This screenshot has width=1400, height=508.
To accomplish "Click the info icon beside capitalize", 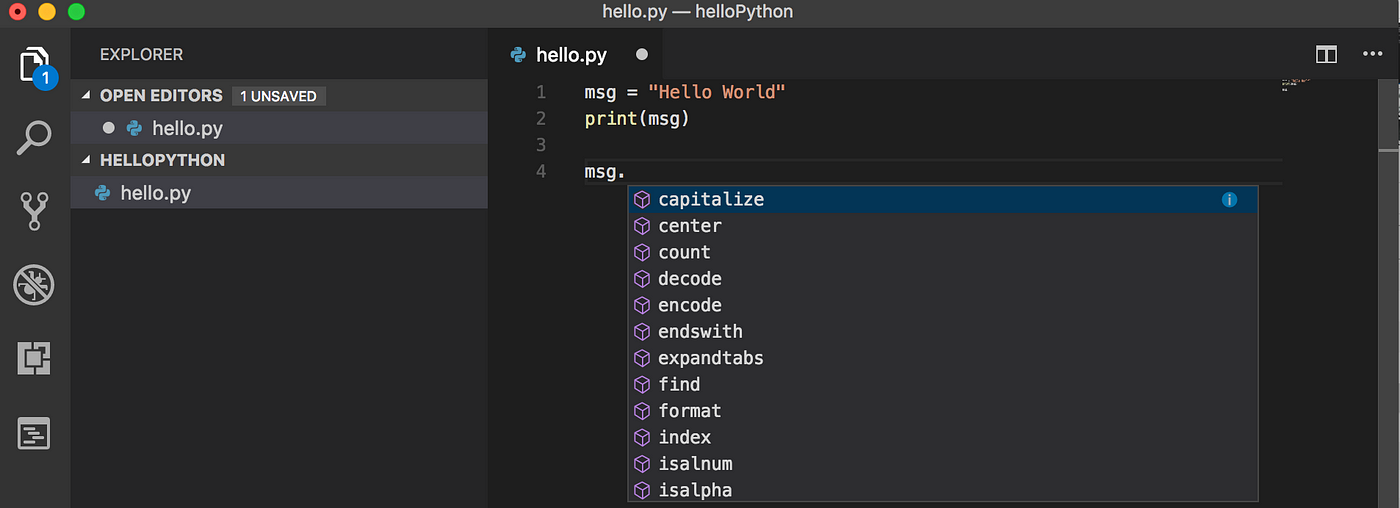I will [x=1230, y=200].
